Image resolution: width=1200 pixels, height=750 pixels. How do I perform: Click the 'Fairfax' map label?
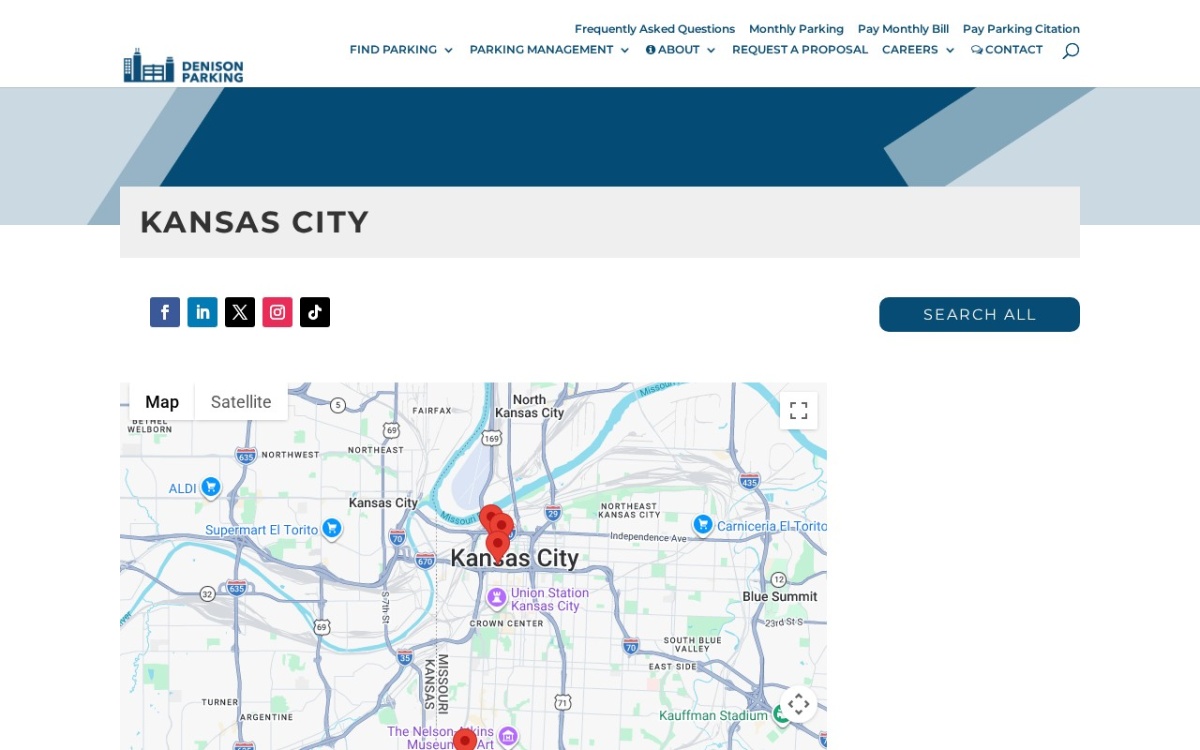coord(432,410)
